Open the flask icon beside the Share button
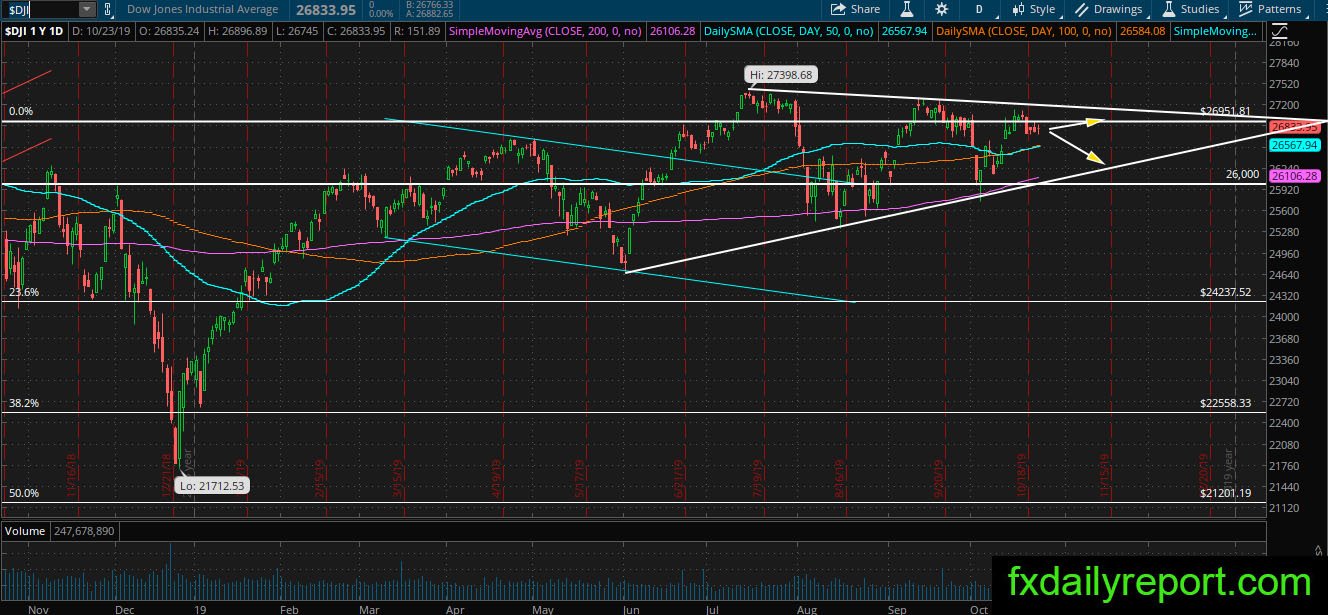Screen dimensions: 1328x615 click(907, 9)
